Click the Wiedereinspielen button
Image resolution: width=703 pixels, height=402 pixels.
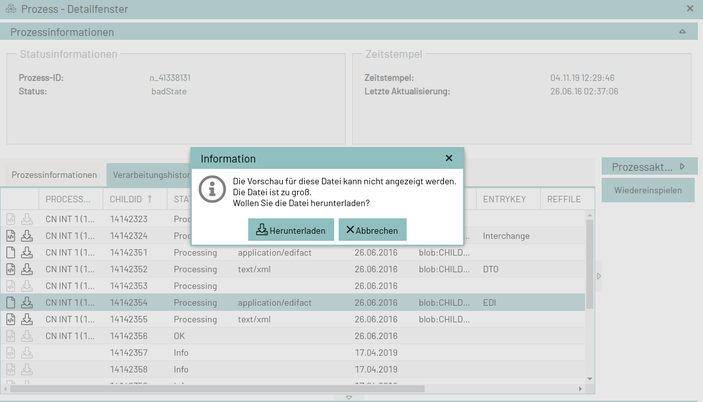tap(647, 190)
